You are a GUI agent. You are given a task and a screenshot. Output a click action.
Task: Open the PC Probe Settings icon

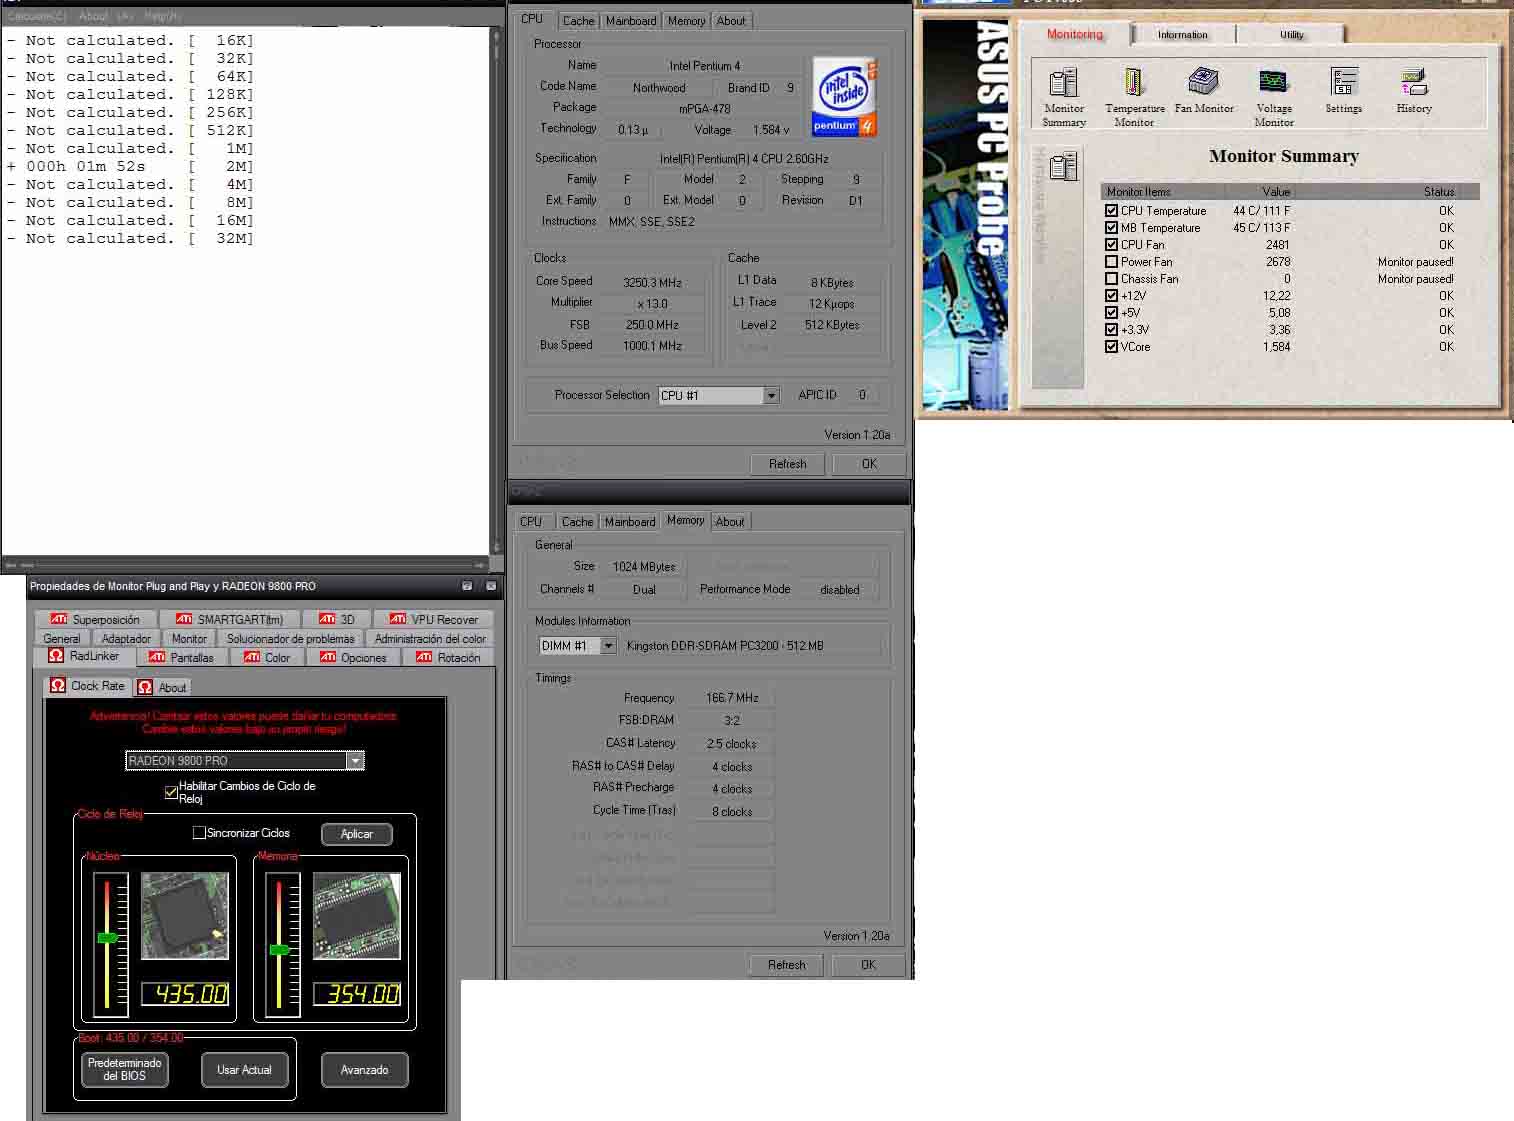[1343, 83]
